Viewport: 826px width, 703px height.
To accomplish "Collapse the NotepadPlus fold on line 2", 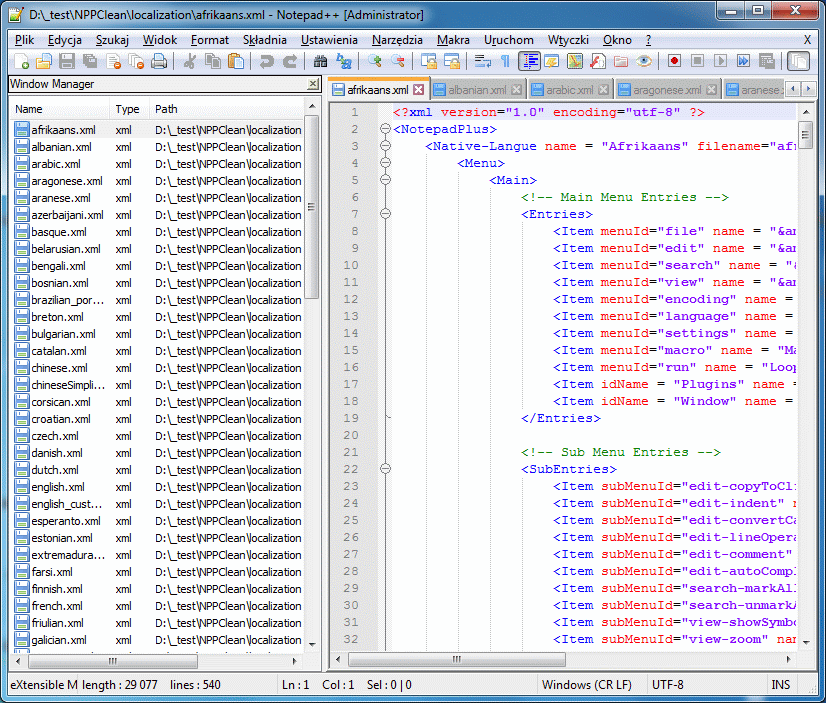I will 385,128.
